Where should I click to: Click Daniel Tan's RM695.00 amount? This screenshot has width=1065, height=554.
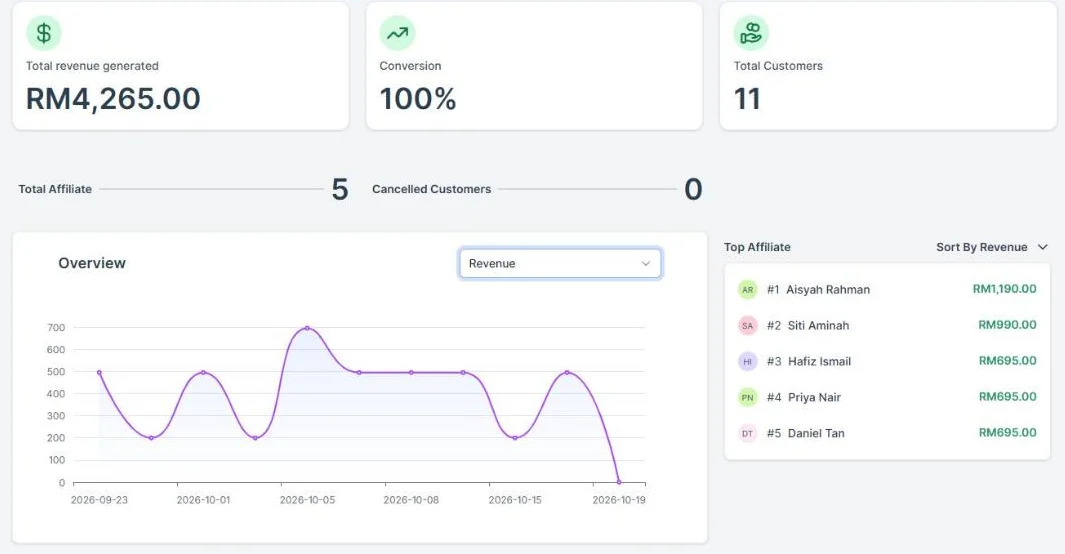click(1007, 432)
